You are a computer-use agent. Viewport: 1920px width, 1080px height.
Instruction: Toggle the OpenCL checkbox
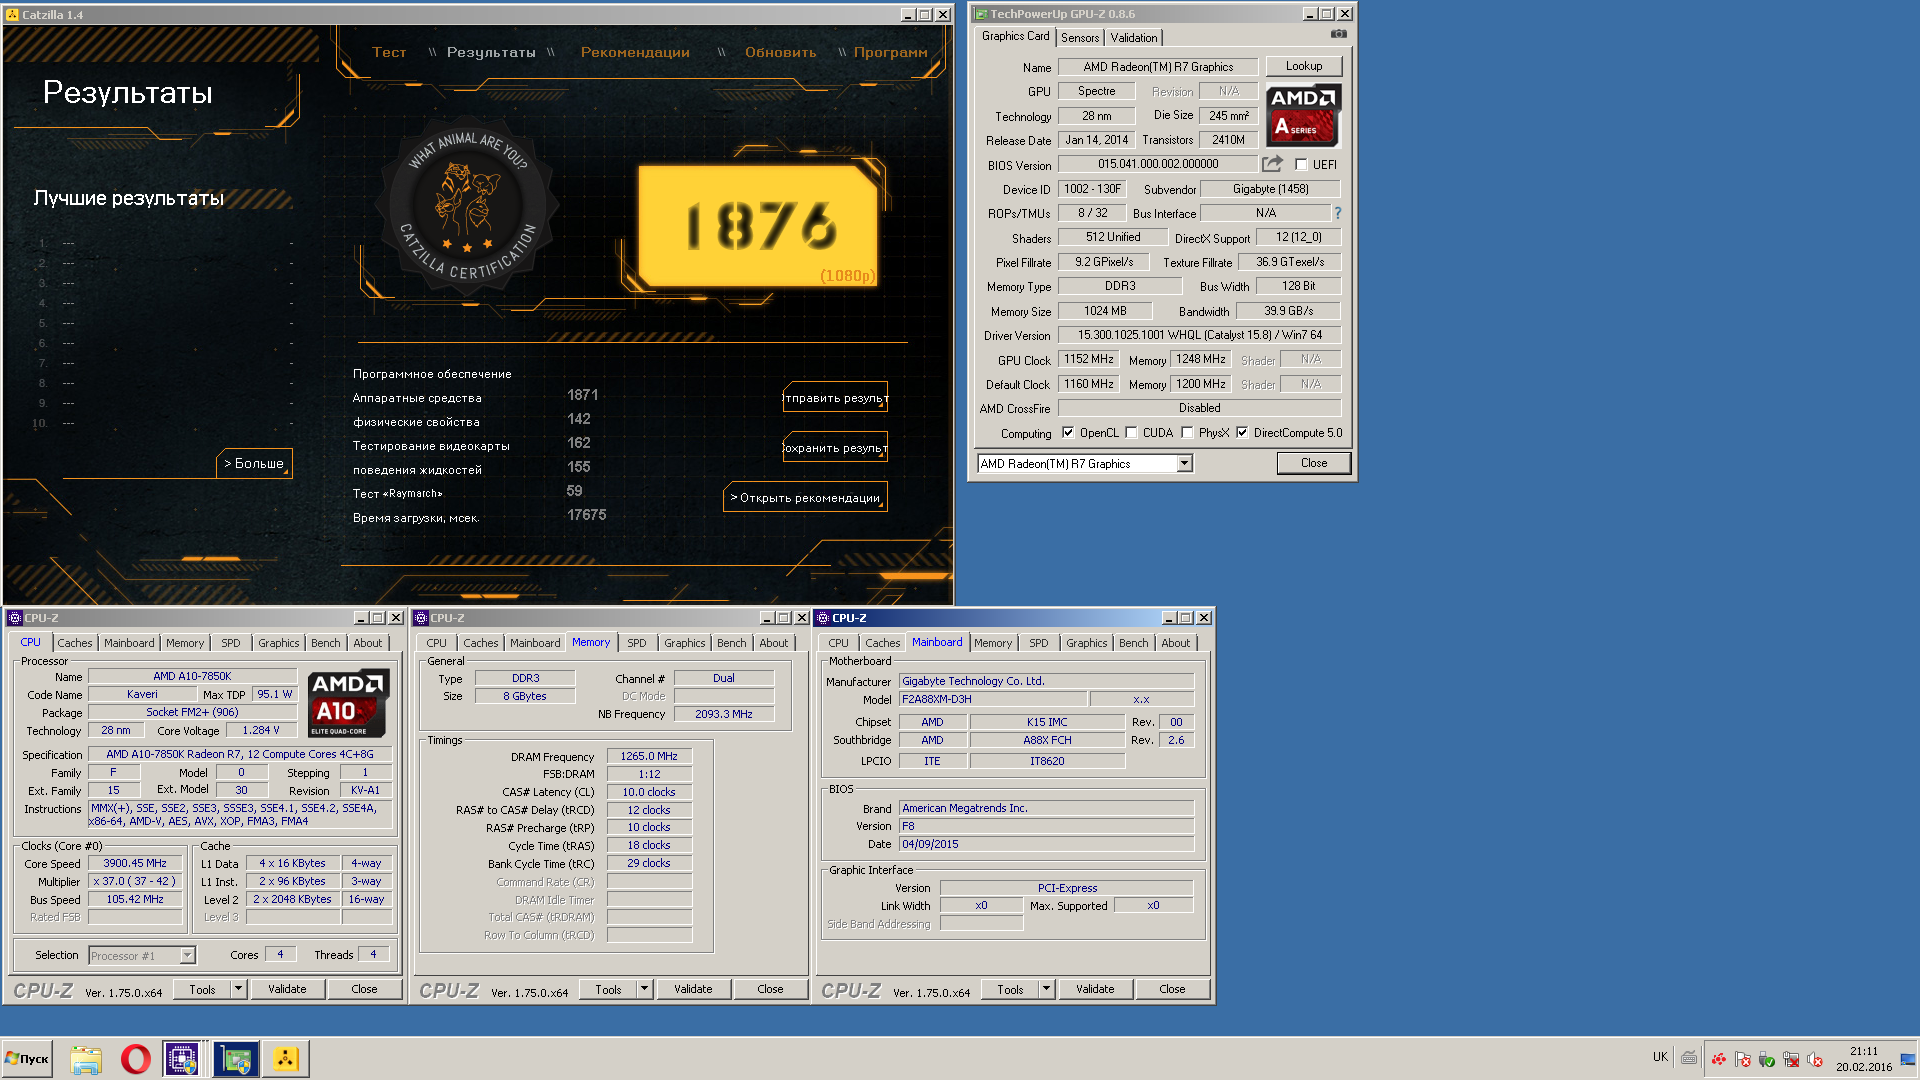[x=1068, y=433]
